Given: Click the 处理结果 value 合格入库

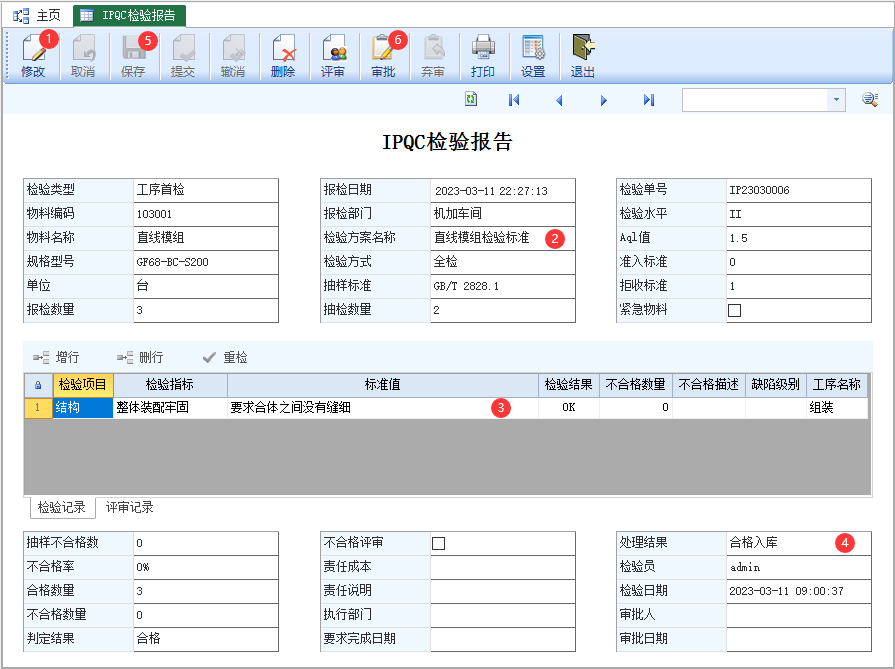Looking at the screenshot, I should pos(799,543).
